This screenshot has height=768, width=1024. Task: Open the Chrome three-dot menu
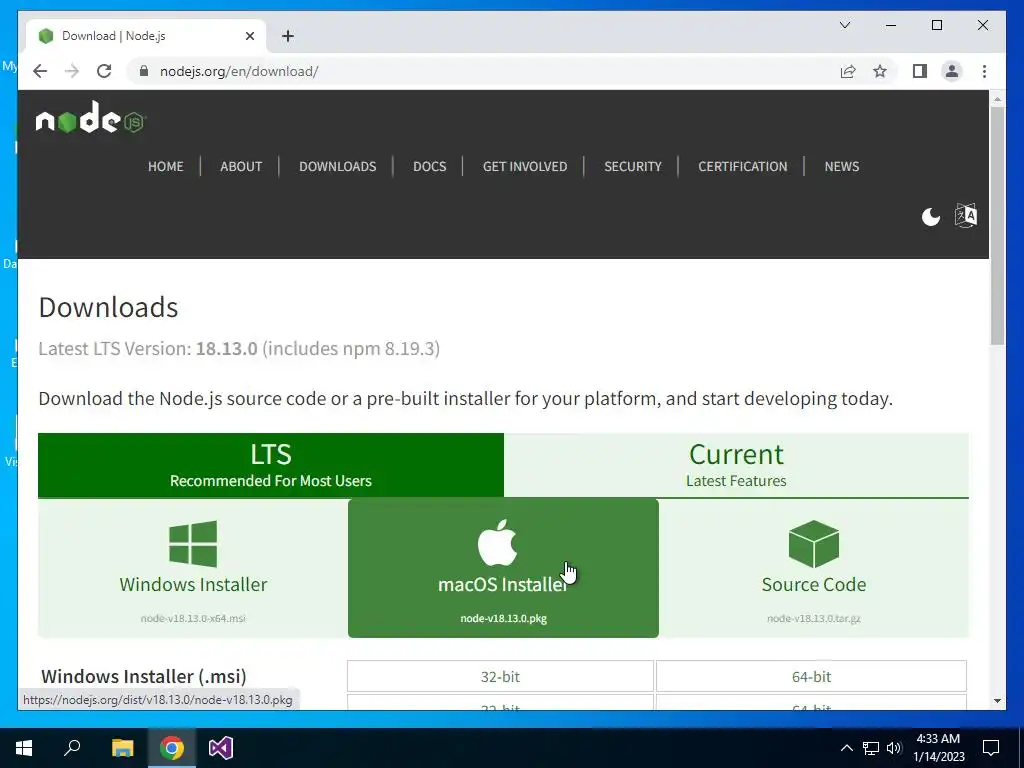coord(984,71)
